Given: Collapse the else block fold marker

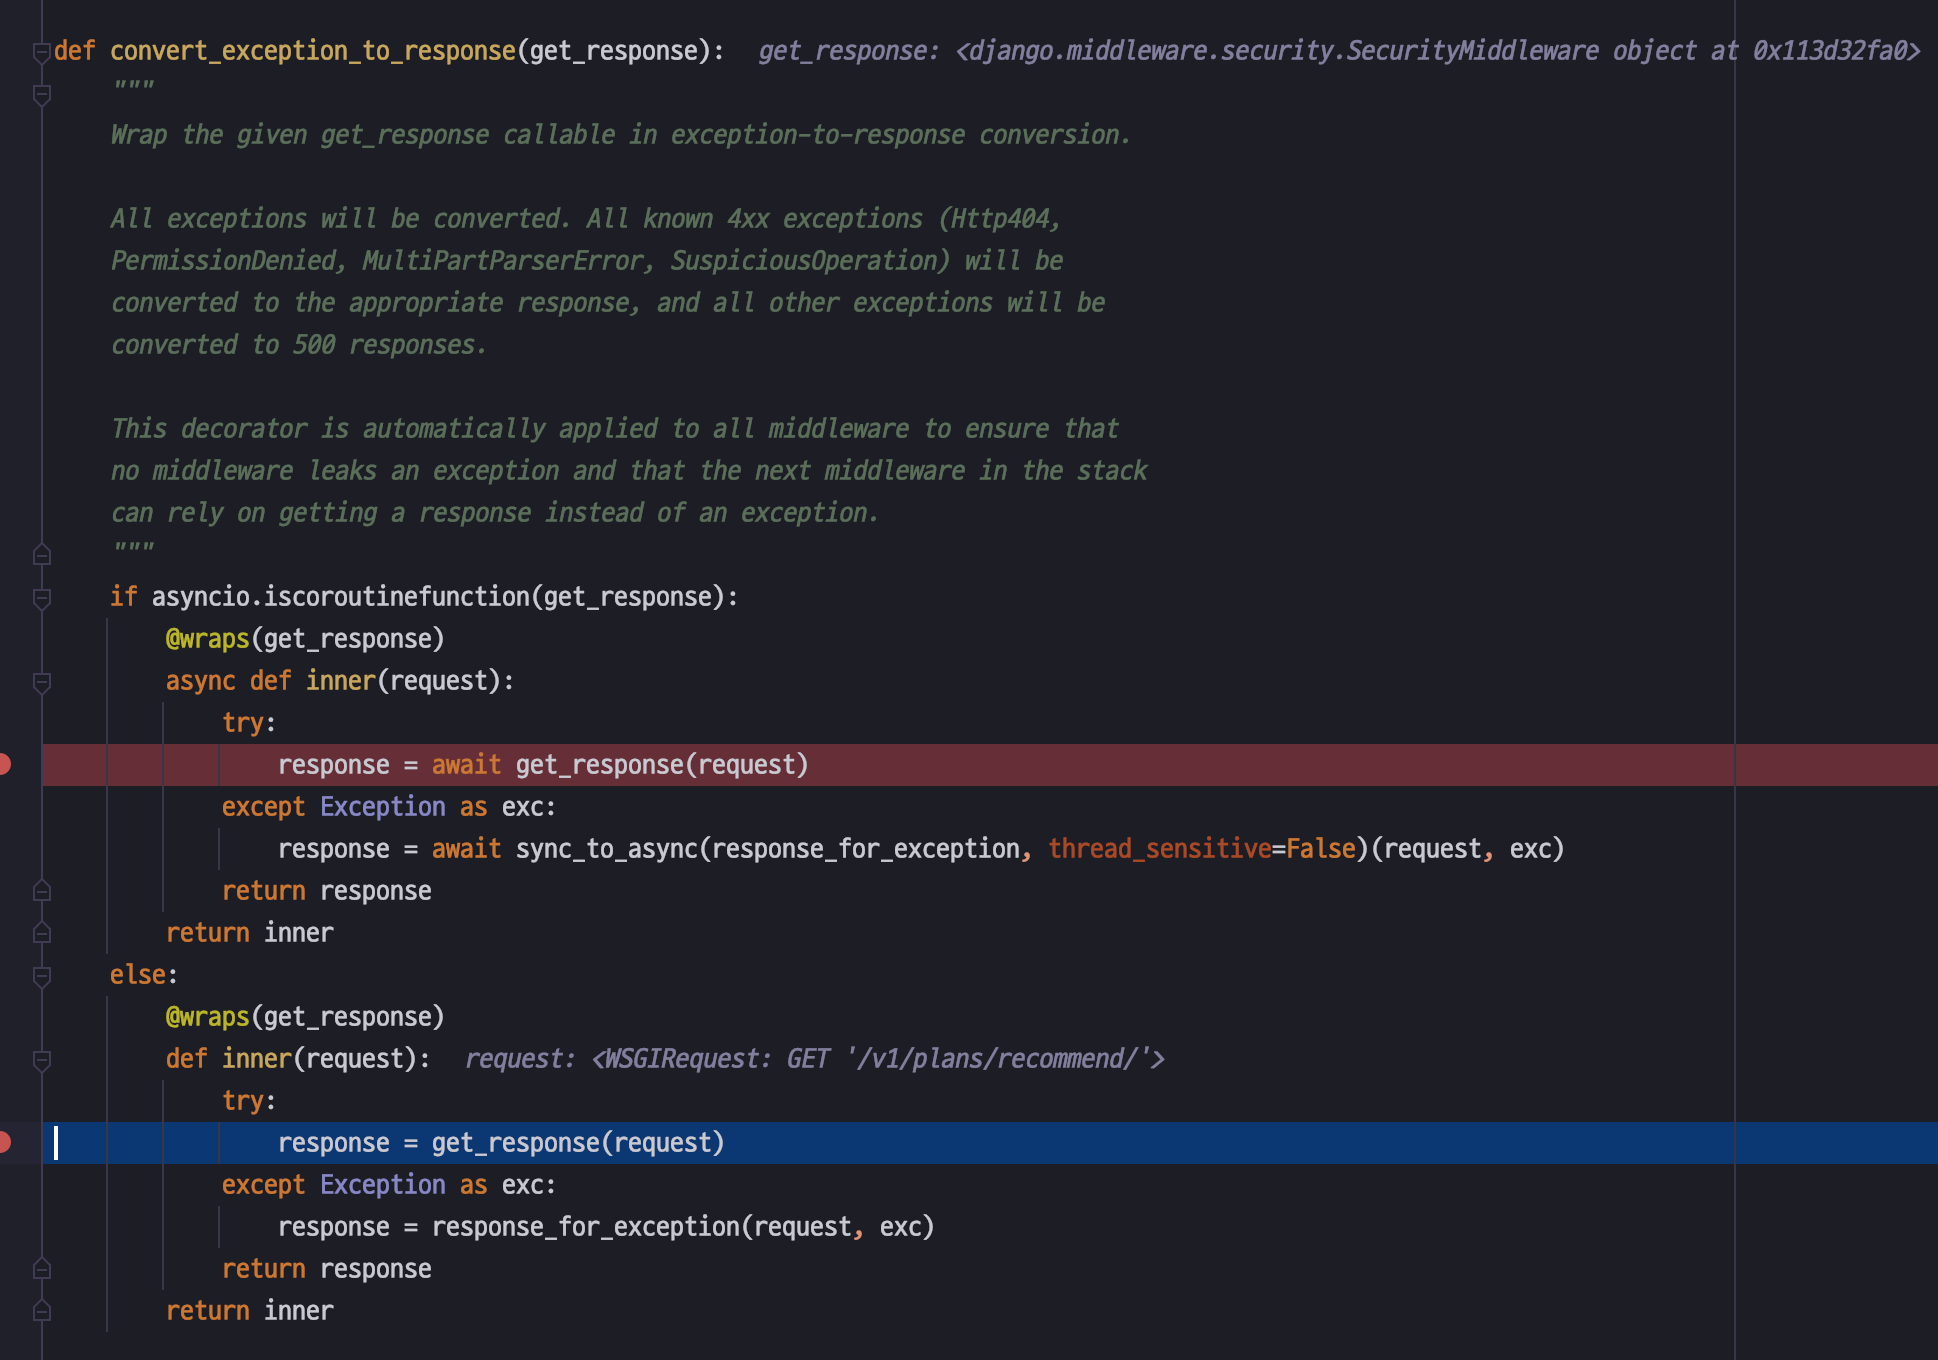Looking at the screenshot, I should click(x=41, y=976).
